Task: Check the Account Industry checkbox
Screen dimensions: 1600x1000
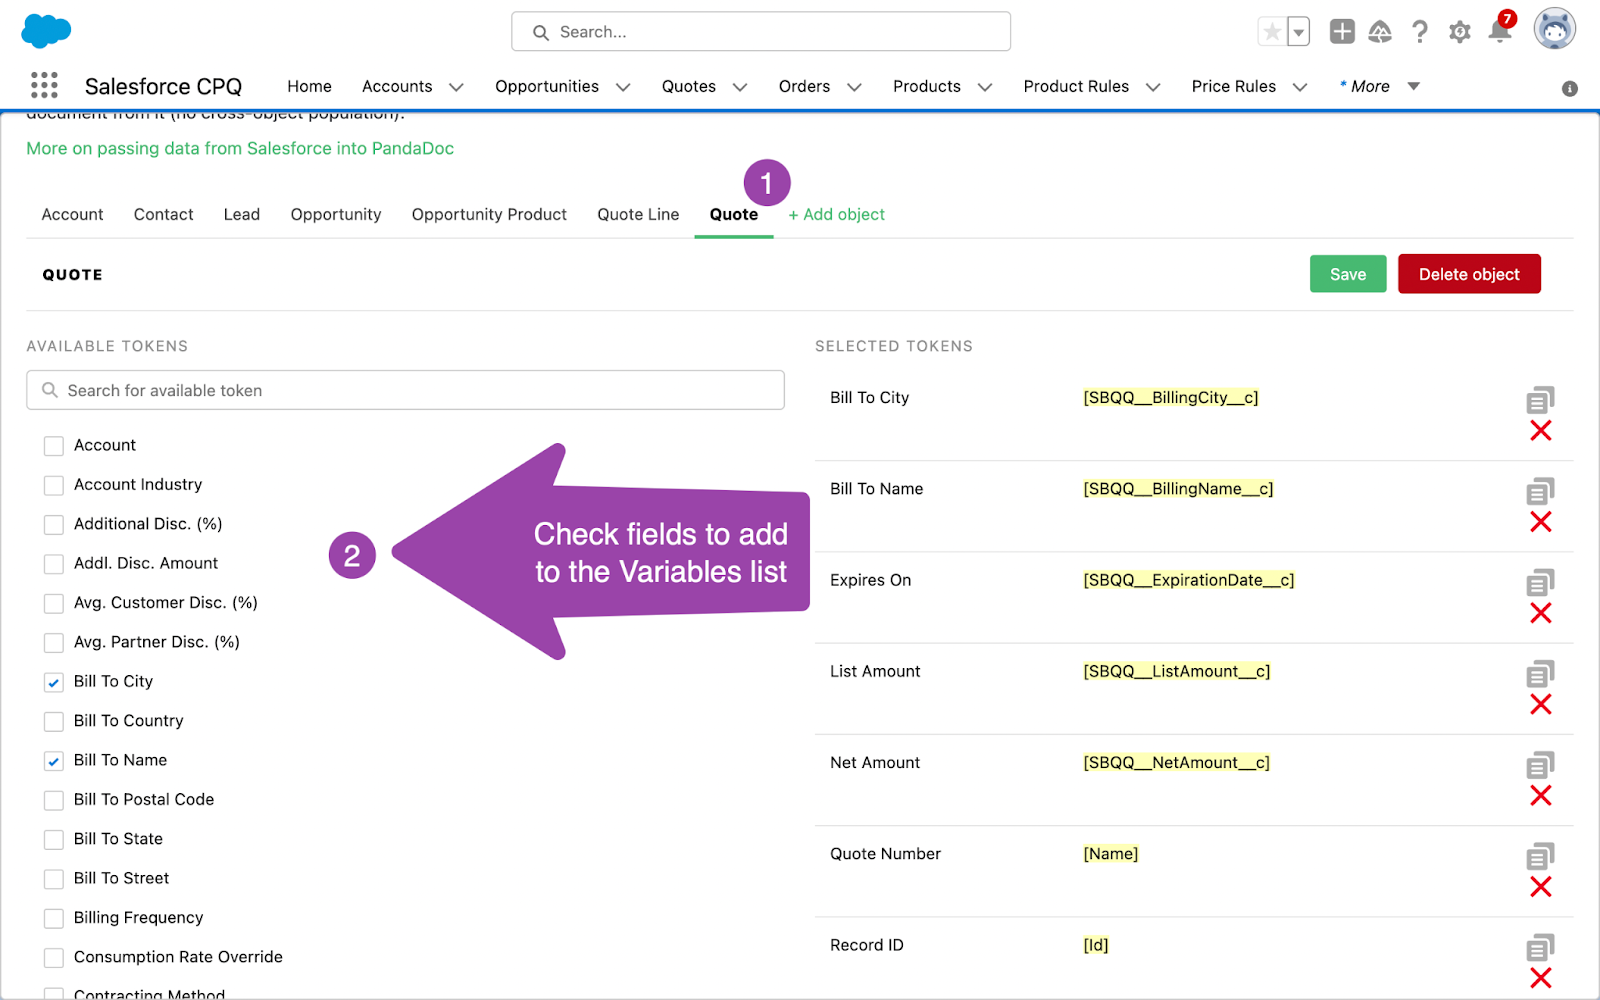Action: click(x=54, y=486)
